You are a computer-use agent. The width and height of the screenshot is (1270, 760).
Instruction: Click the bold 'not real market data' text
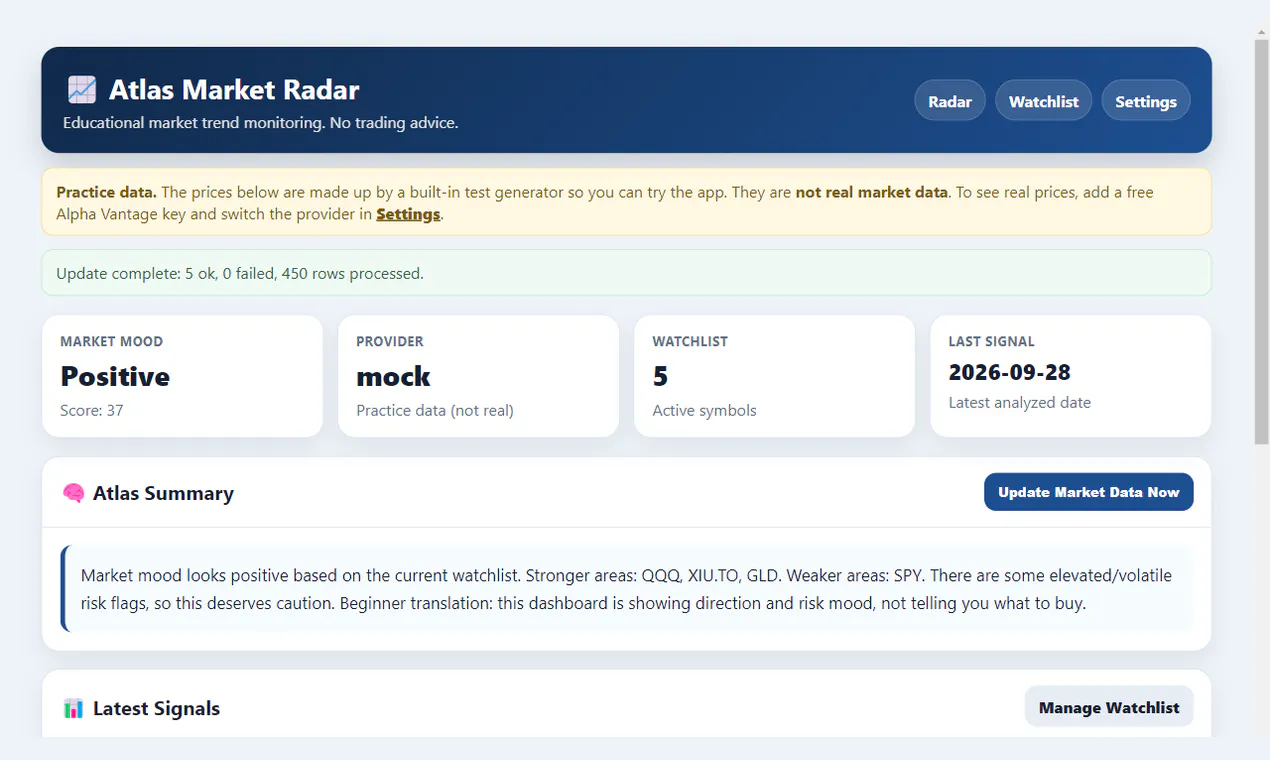pyautogui.click(x=871, y=192)
